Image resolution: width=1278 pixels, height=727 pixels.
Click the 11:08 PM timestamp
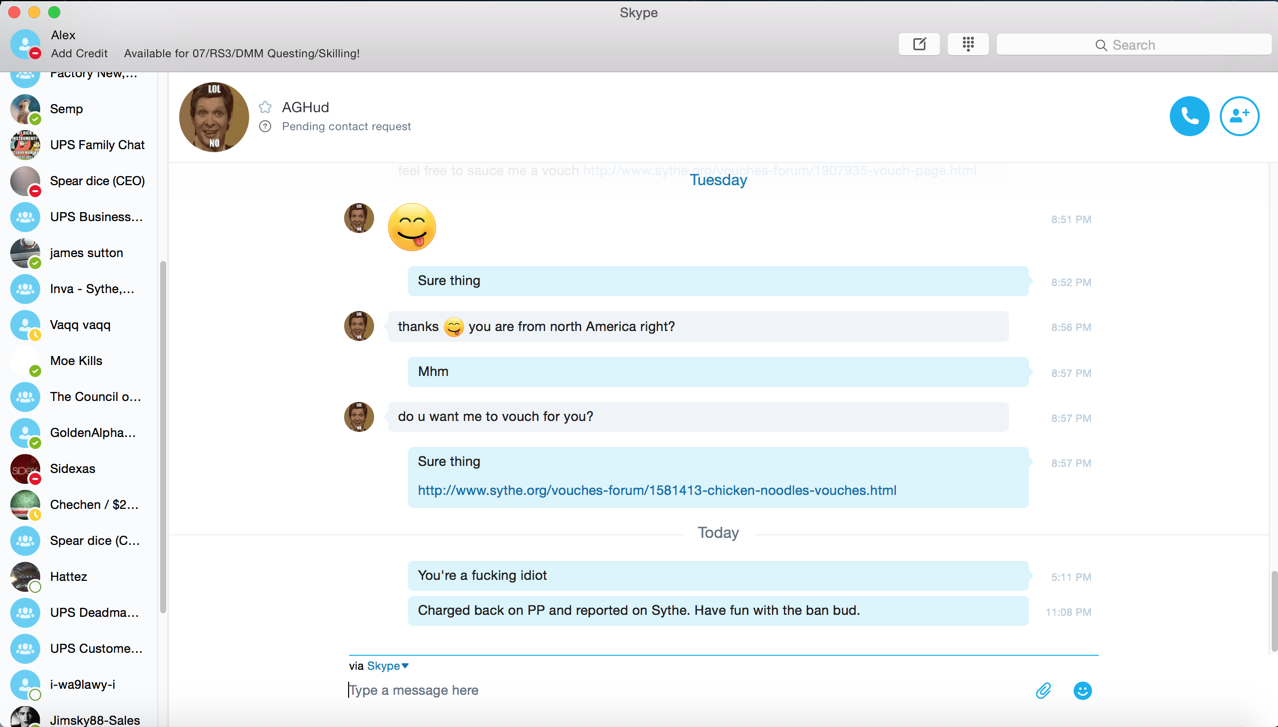pyautogui.click(x=1068, y=612)
